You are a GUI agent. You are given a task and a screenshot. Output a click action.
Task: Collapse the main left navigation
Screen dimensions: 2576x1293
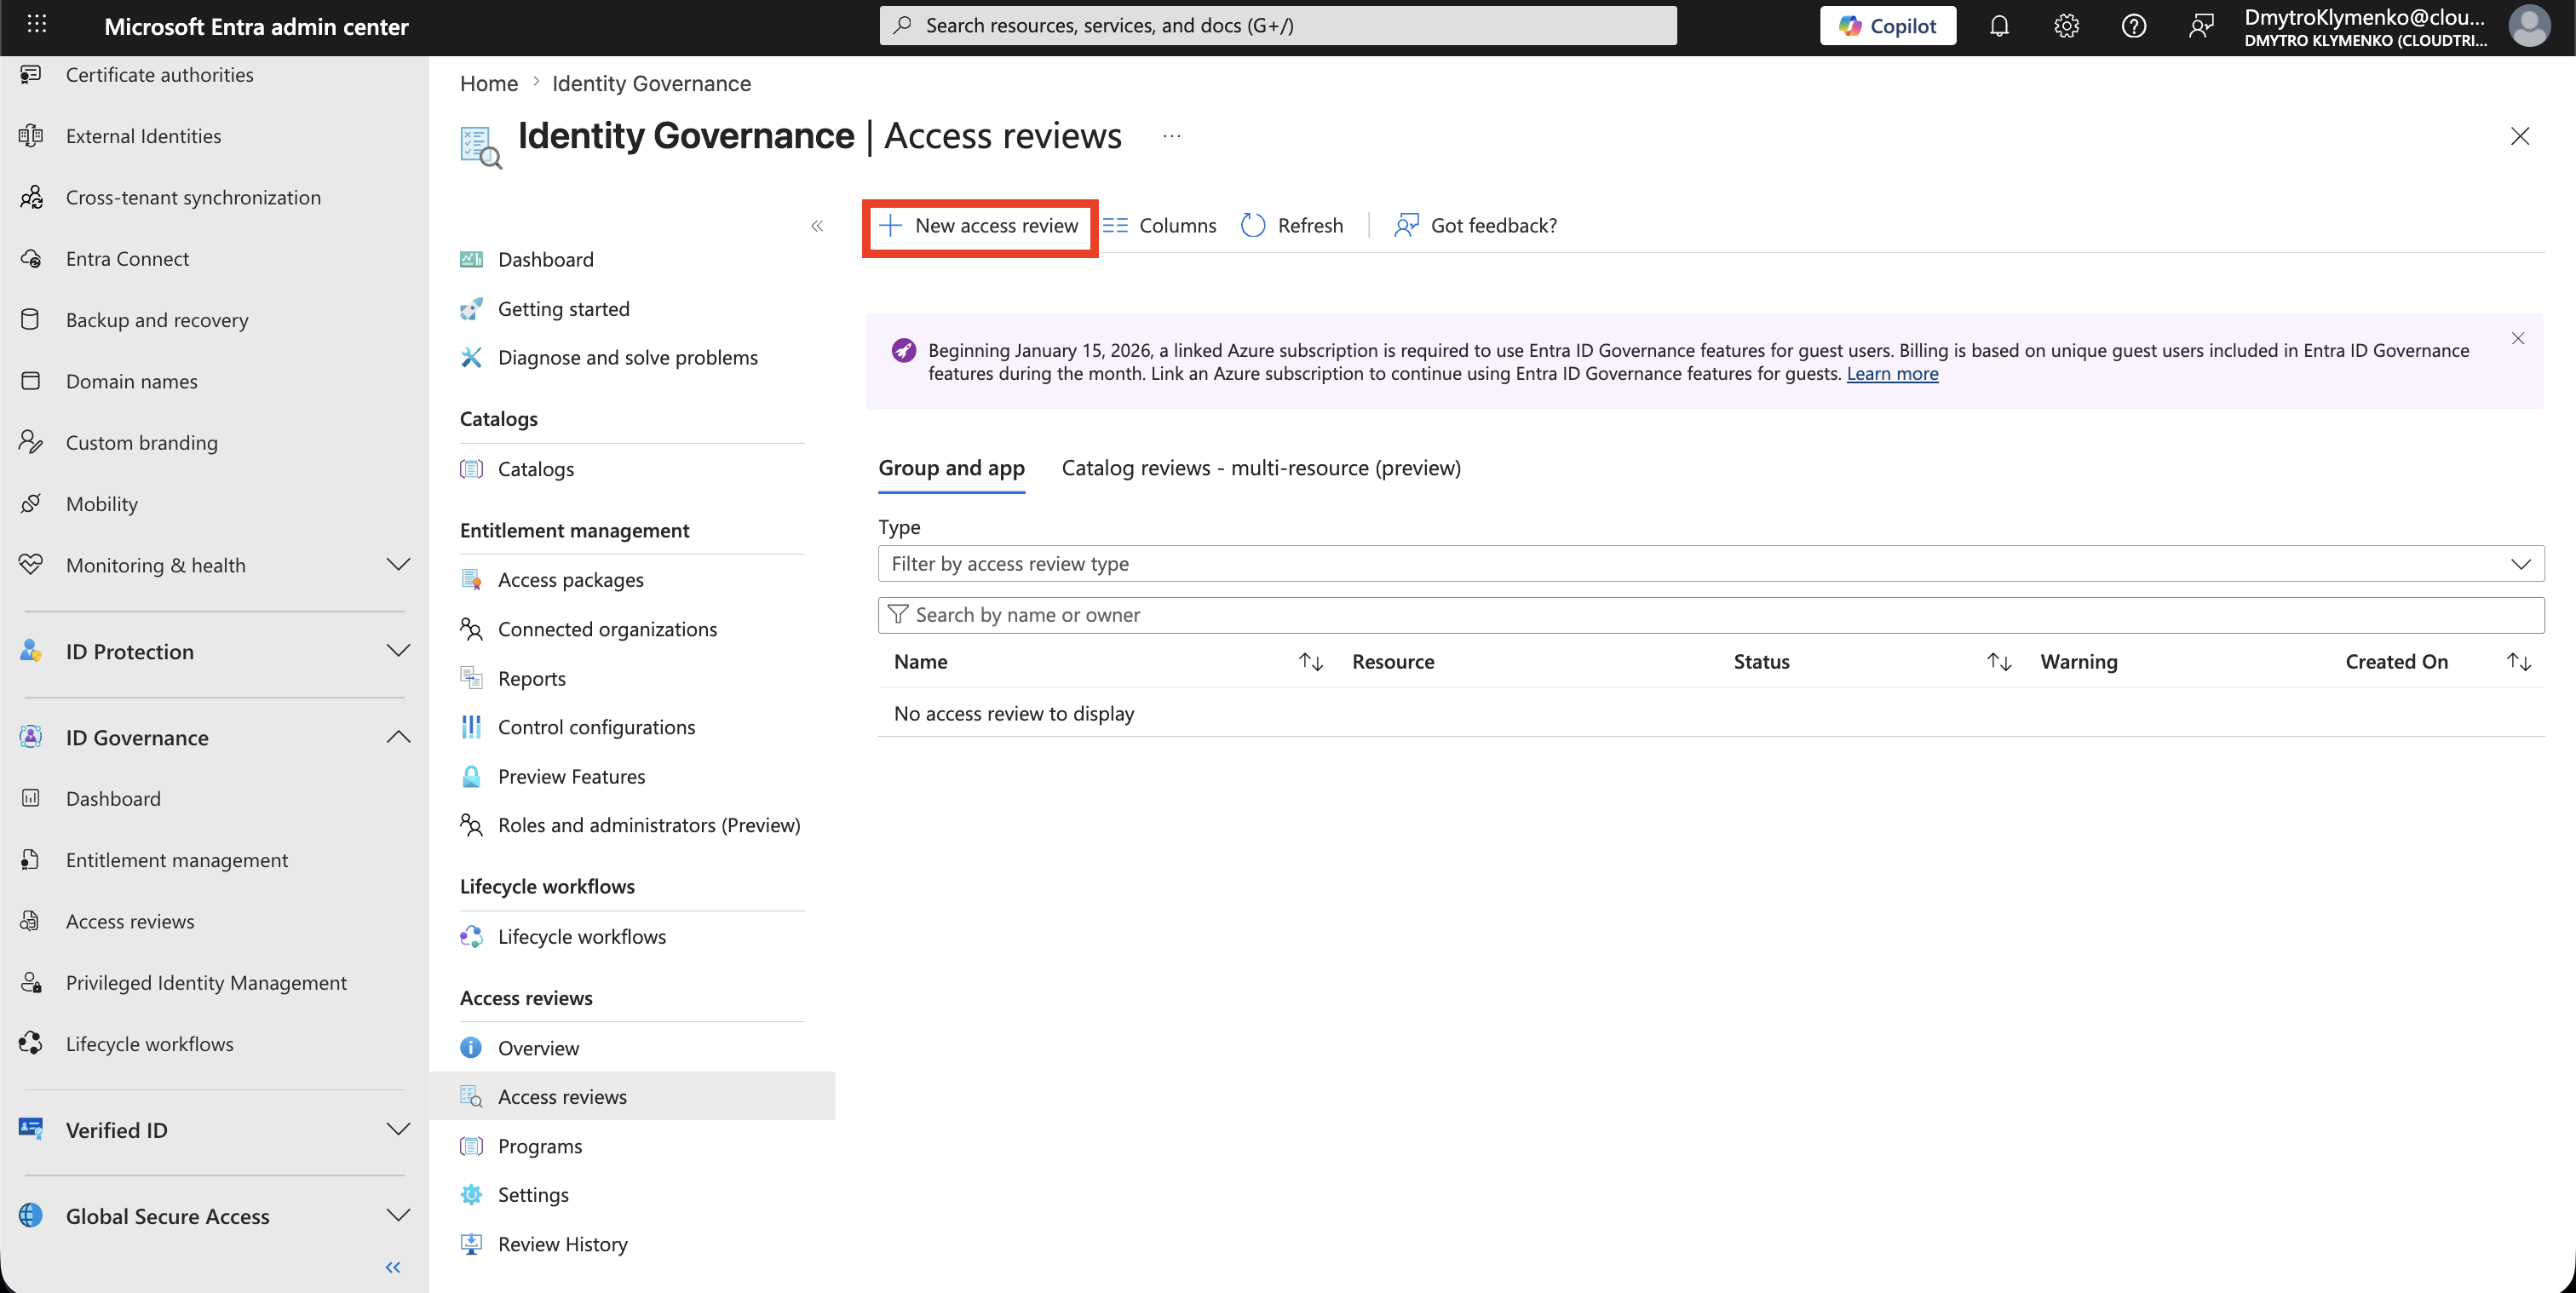point(393,1267)
